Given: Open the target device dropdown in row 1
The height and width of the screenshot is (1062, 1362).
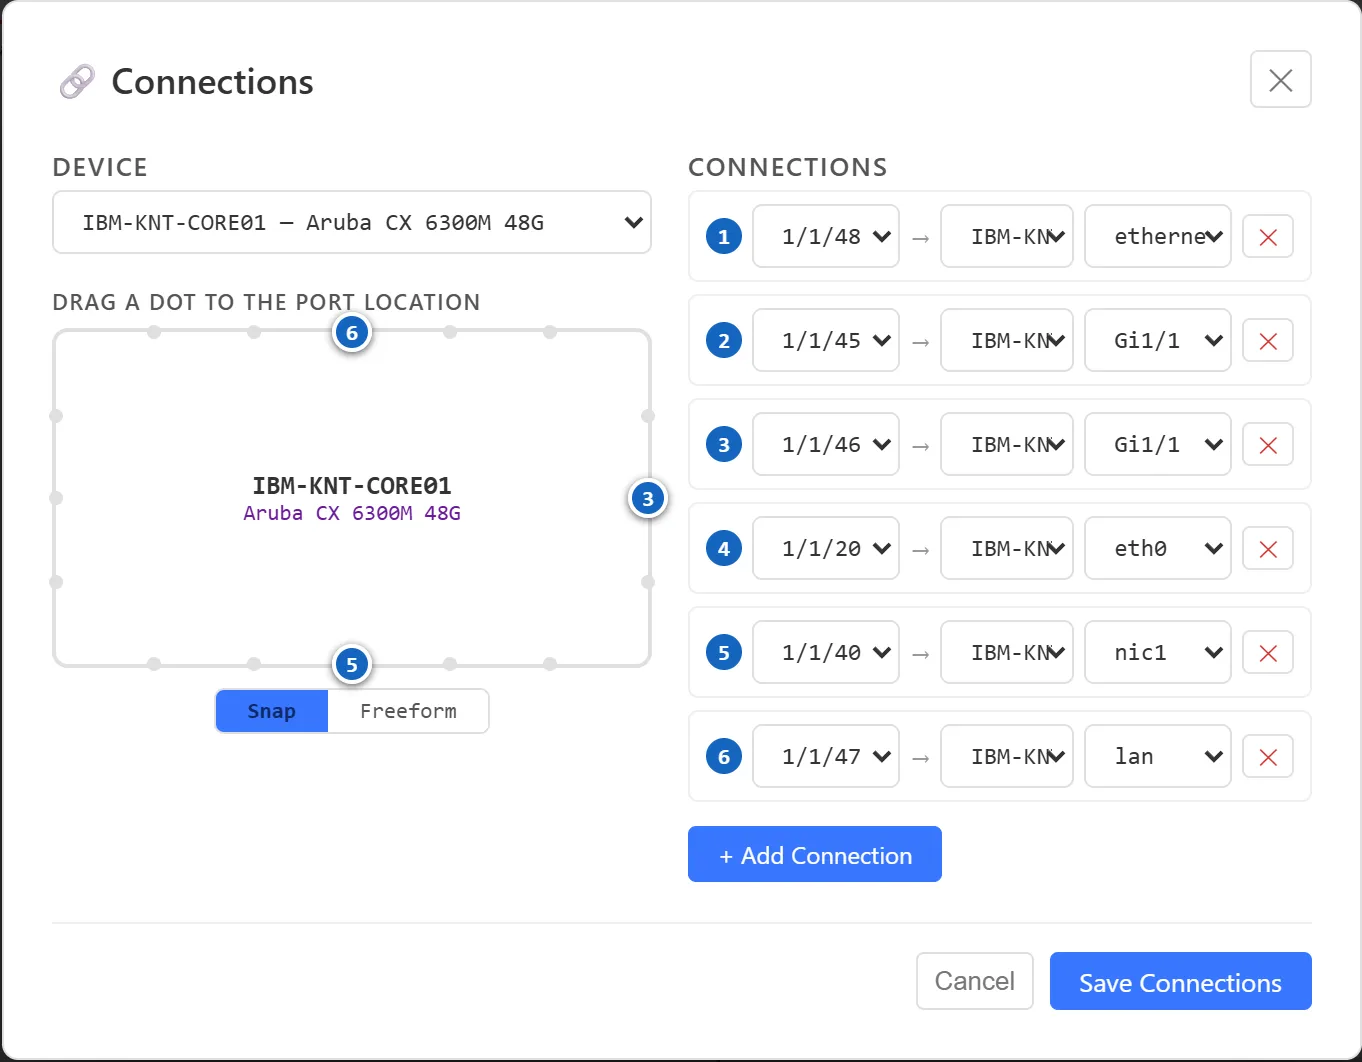Looking at the screenshot, I should click(1007, 237).
